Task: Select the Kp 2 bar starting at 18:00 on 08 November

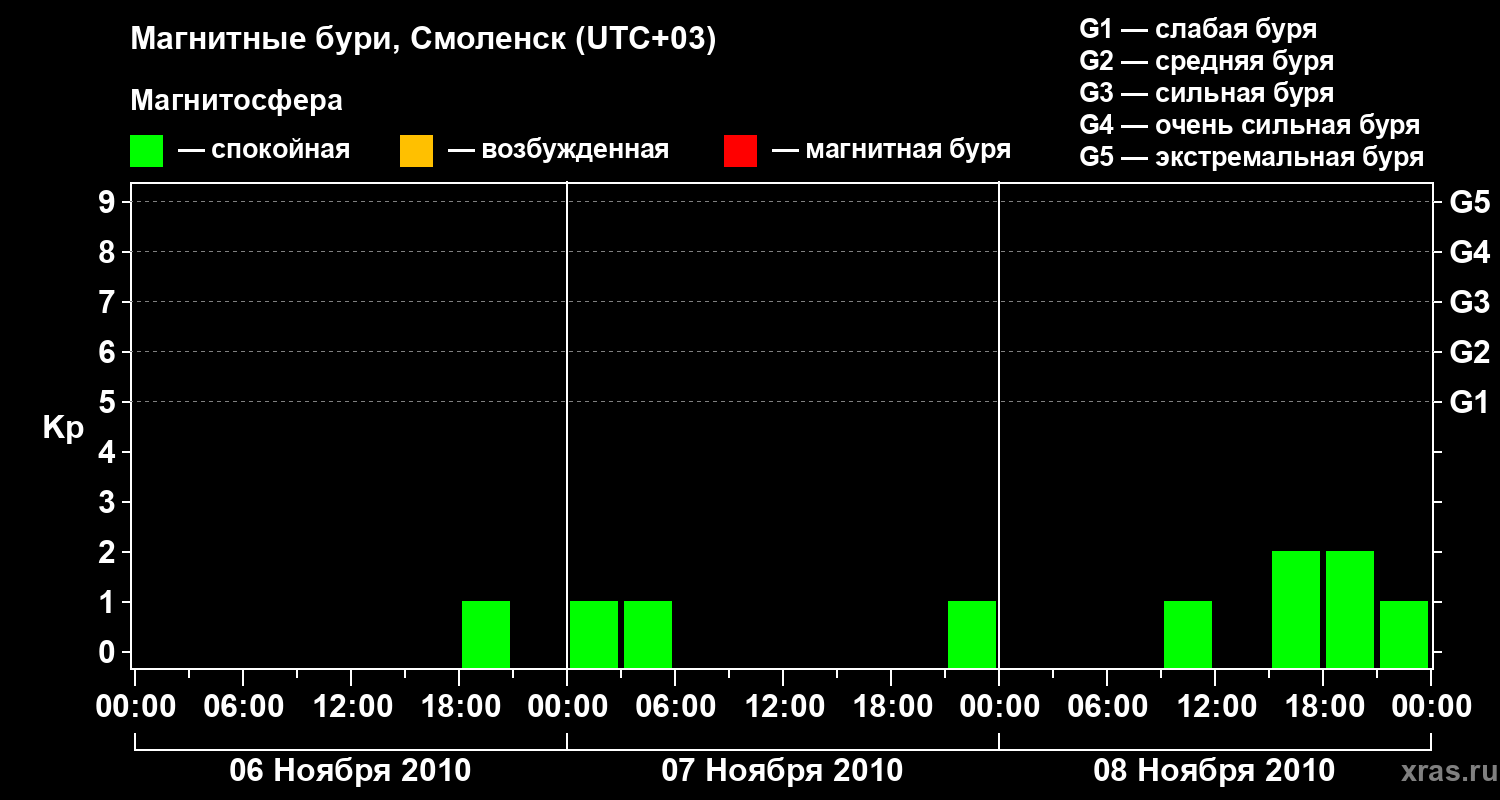Action: (x=1350, y=609)
